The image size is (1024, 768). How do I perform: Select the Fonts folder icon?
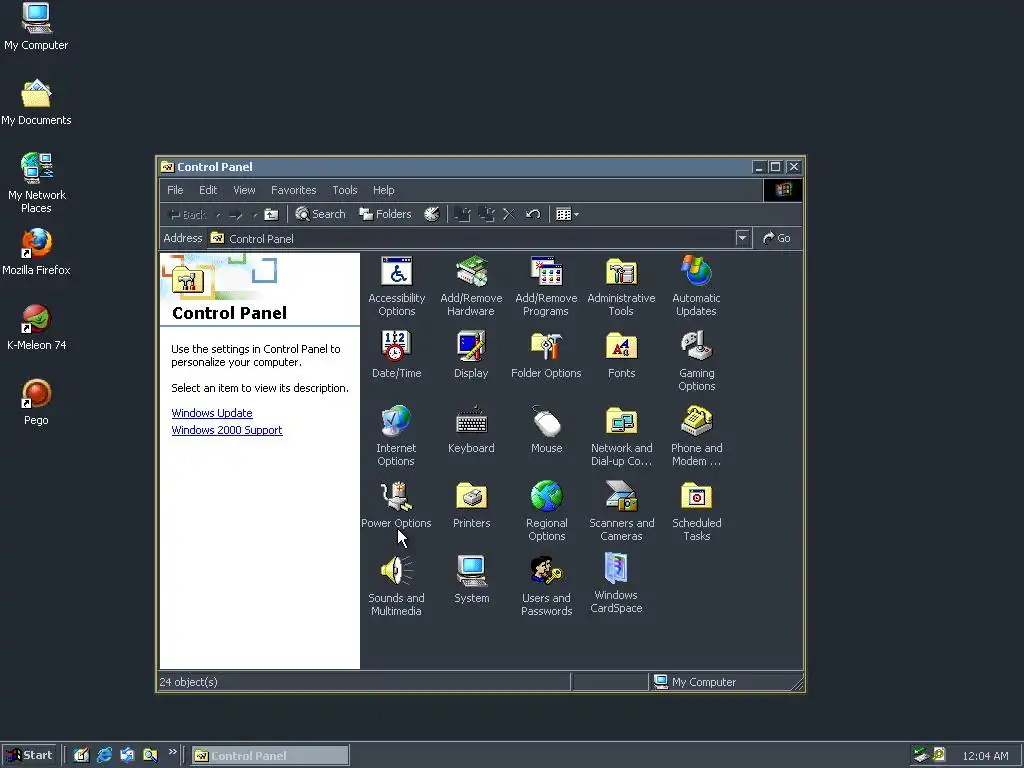(x=621, y=355)
